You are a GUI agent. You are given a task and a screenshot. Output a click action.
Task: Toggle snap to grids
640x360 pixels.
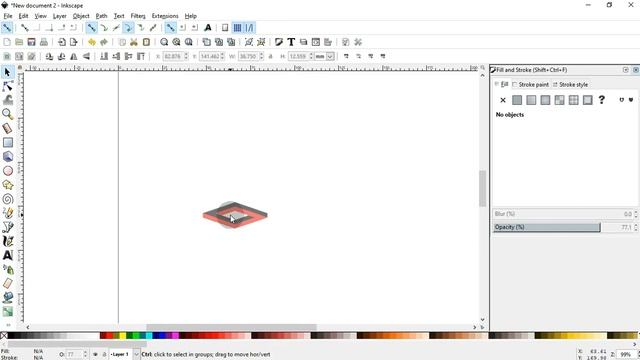coord(237,28)
